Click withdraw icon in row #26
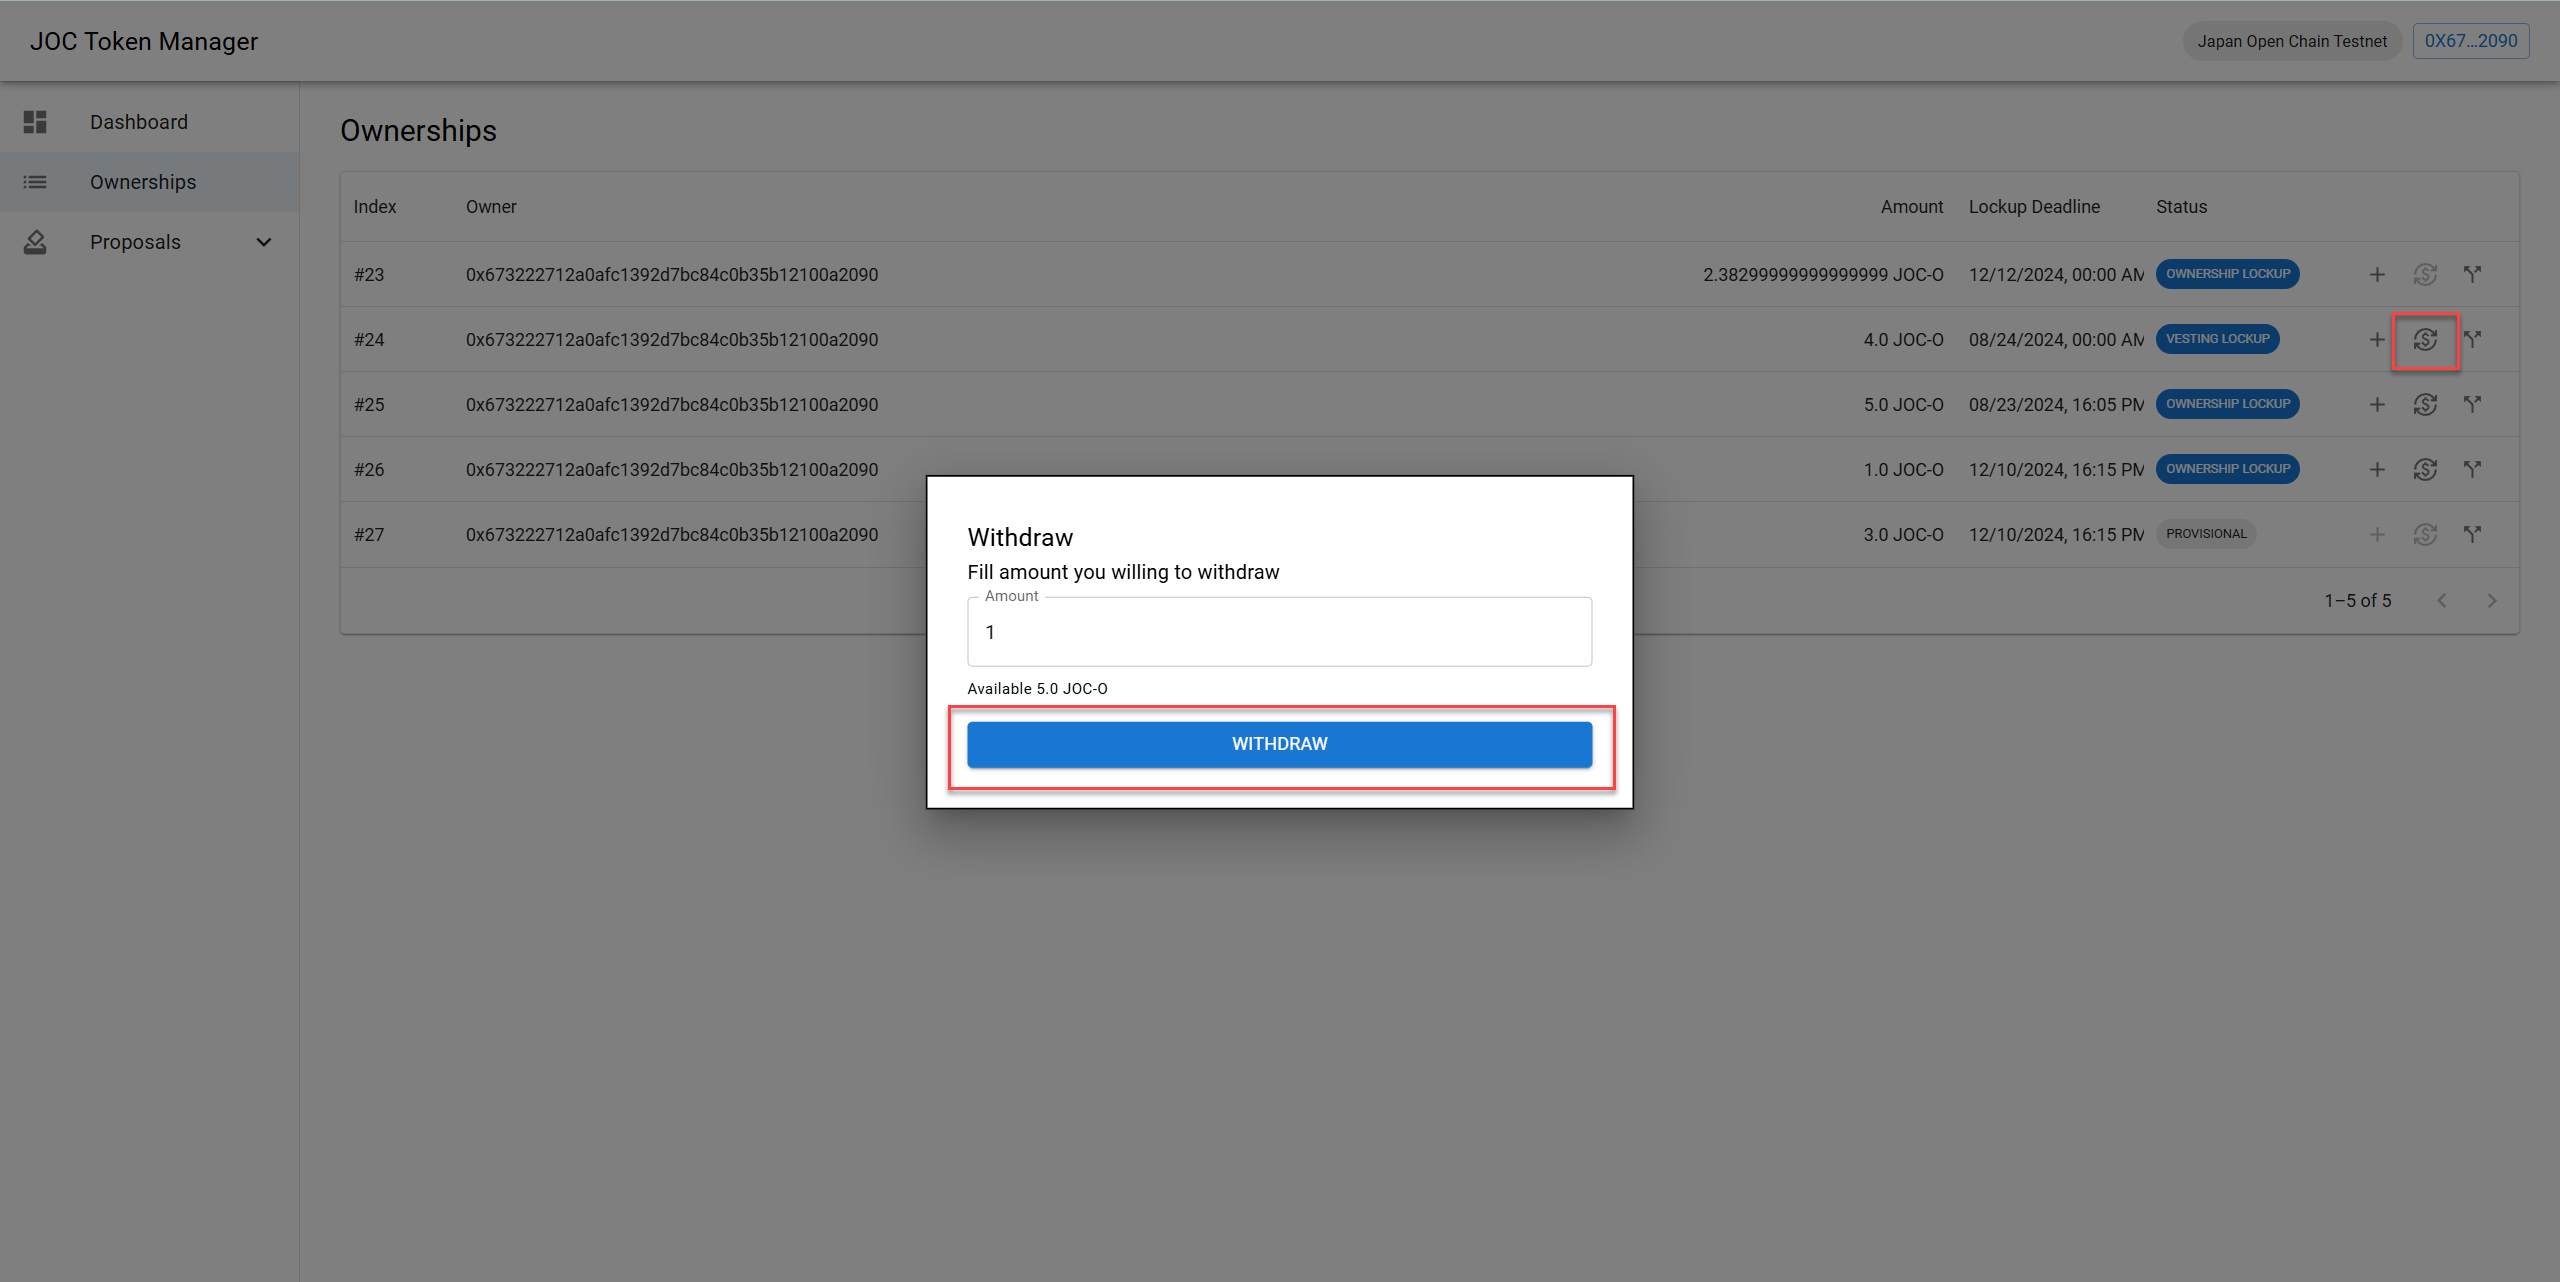The height and width of the screenshot is (1282, 2560). [x=2425, y=469]
